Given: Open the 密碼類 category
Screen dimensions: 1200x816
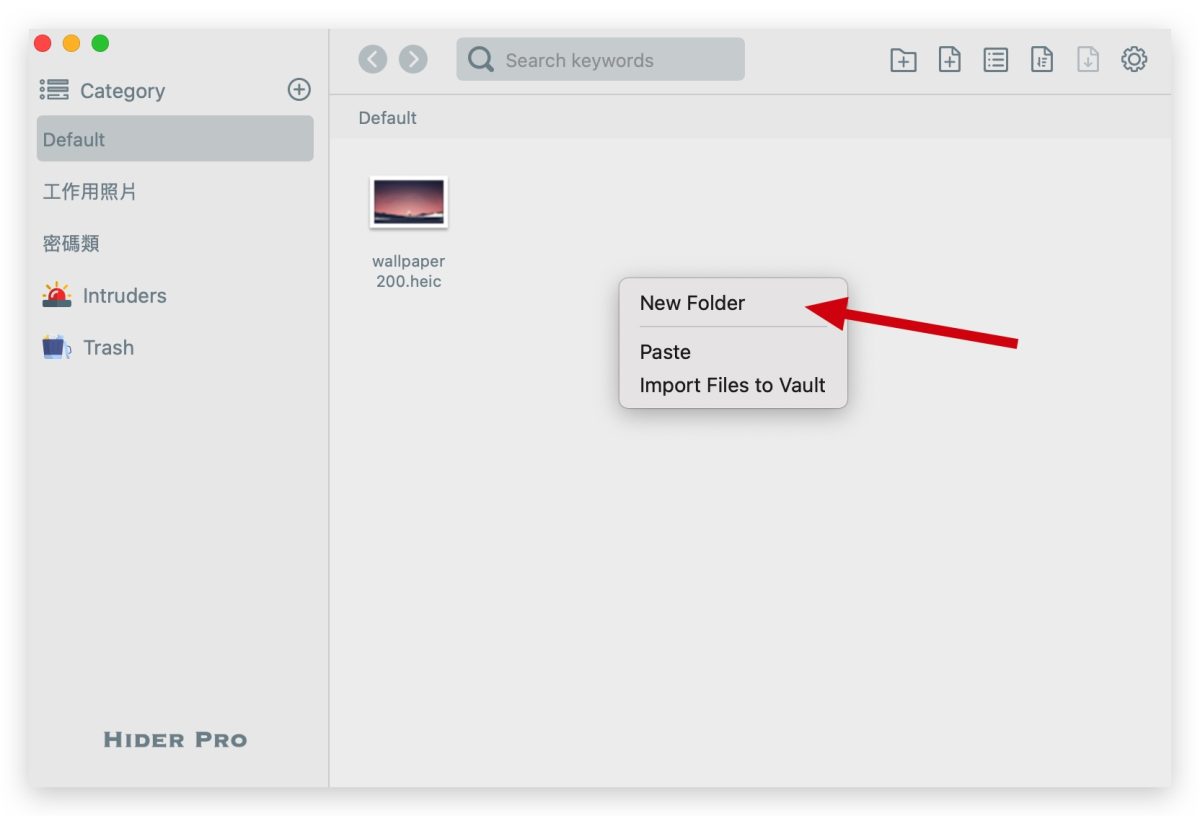Looking at the screenshot, I should tap(71, 244).
